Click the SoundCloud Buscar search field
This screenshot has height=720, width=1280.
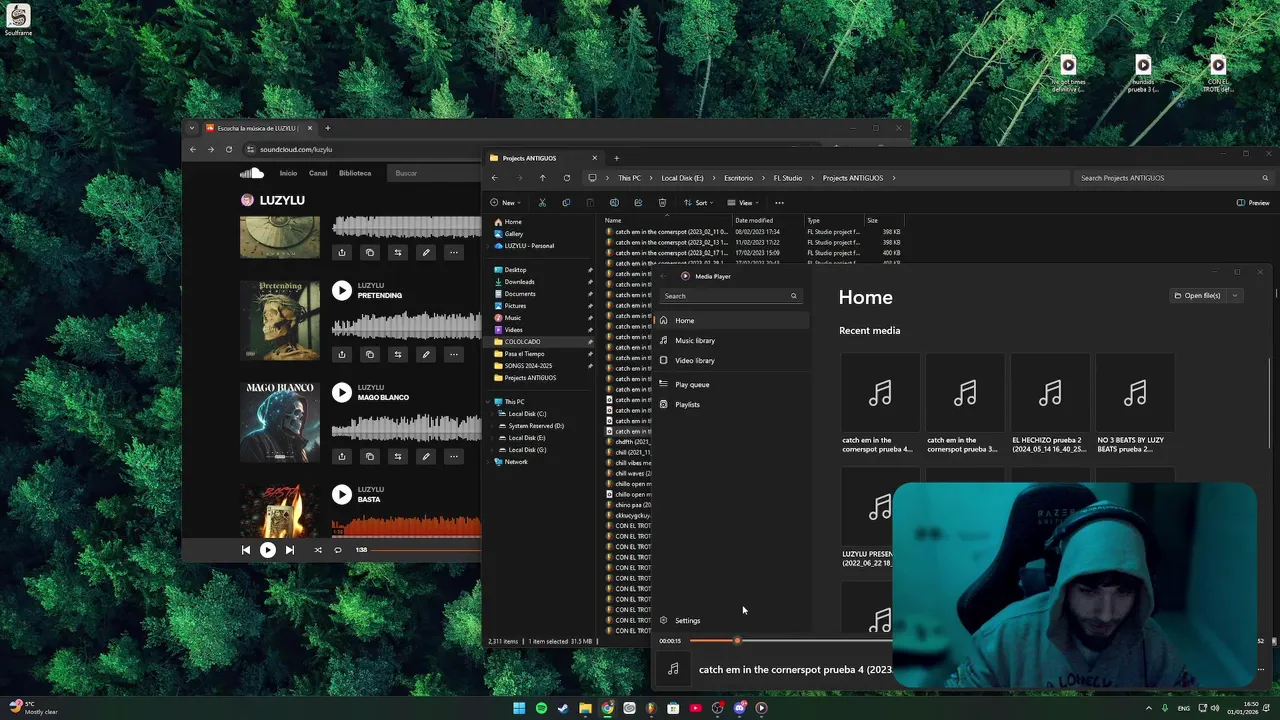[x=435, y=173]
